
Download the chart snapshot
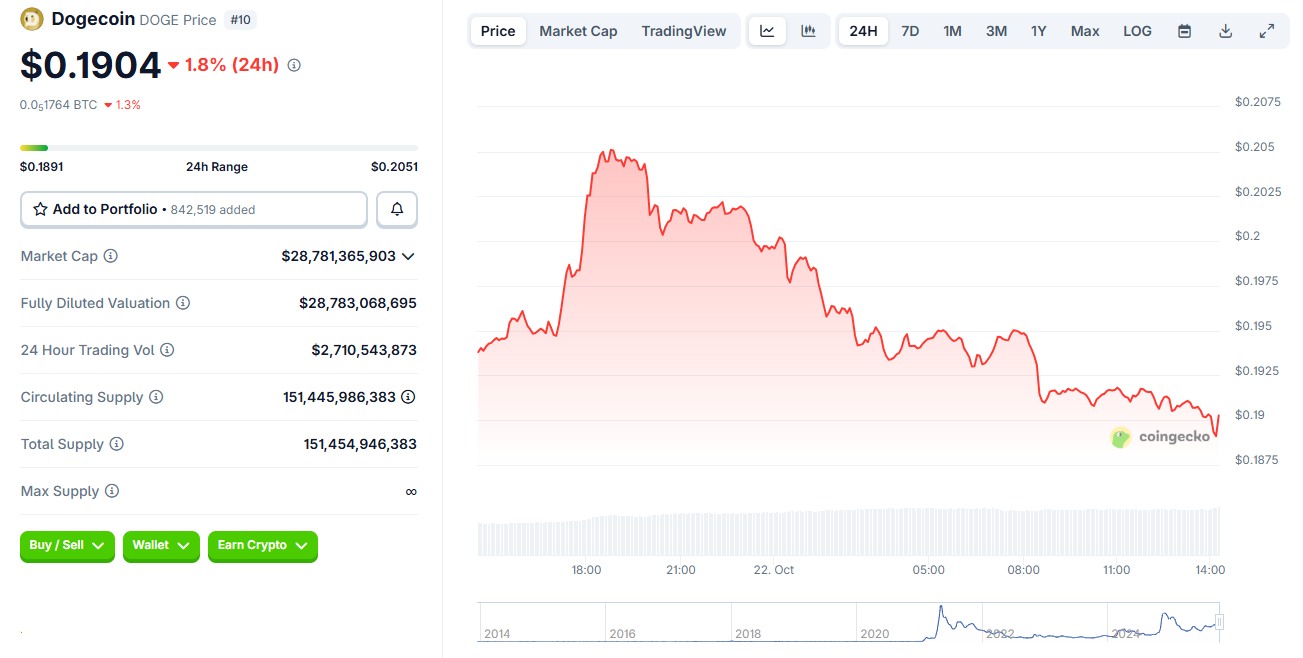tap(1225, 31)
